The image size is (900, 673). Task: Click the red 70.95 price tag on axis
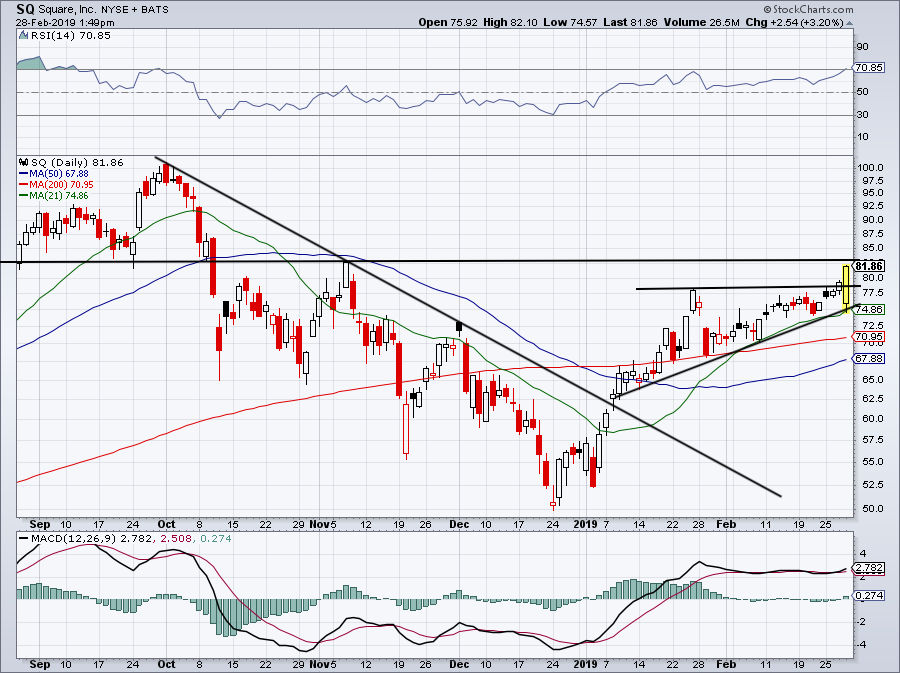pyautogui.click(x=869, y=337)
